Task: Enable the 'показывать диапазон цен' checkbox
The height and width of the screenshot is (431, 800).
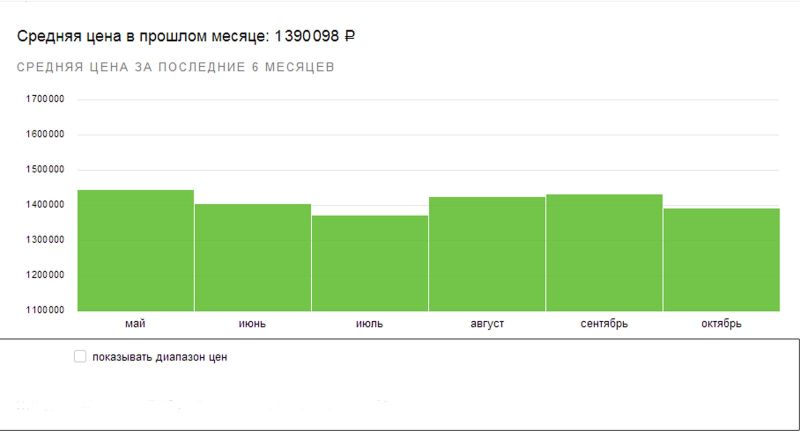Action: click(80, 357)
